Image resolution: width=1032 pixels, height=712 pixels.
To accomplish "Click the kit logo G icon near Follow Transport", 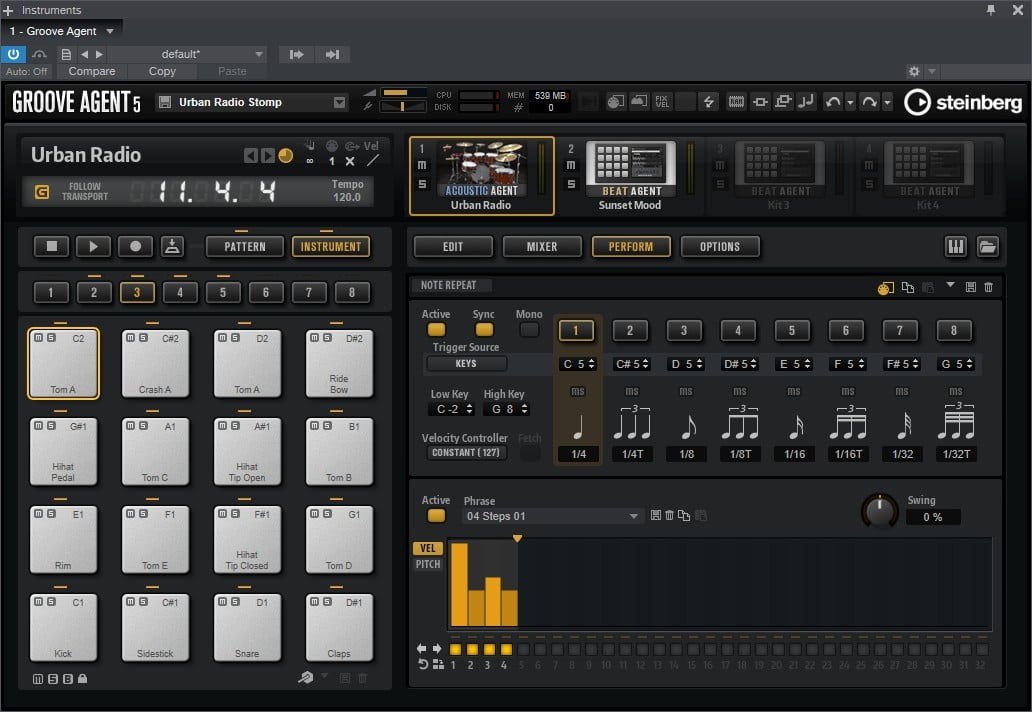I will (41, 192).
